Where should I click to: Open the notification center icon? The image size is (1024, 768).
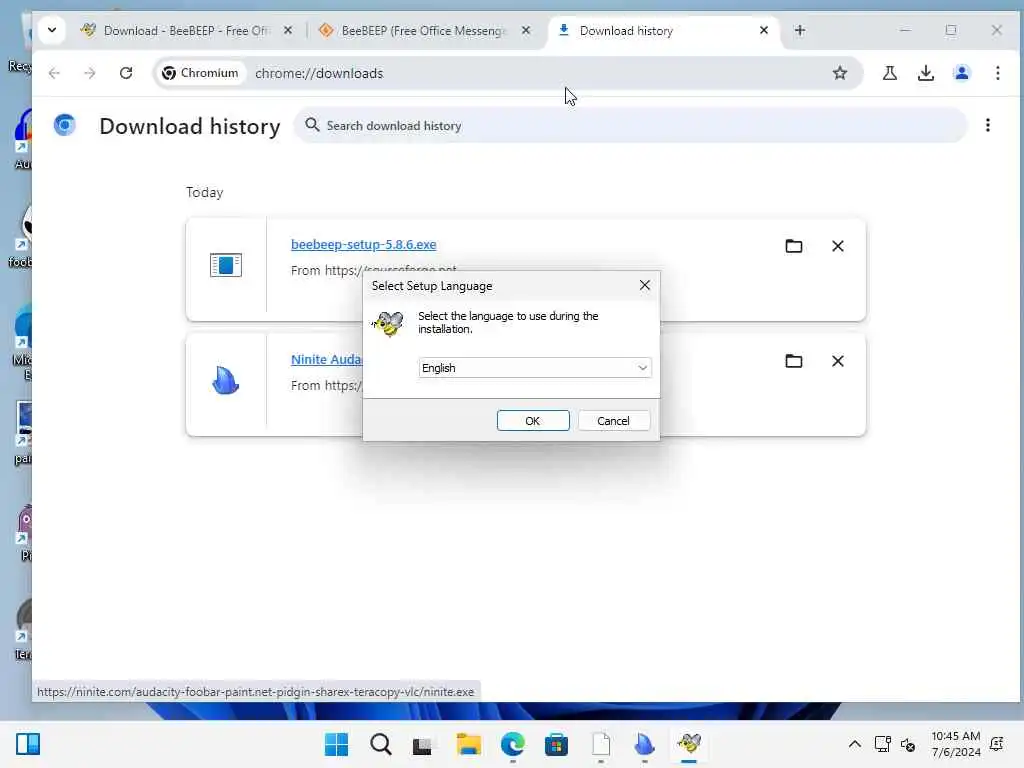coord(997,744)
